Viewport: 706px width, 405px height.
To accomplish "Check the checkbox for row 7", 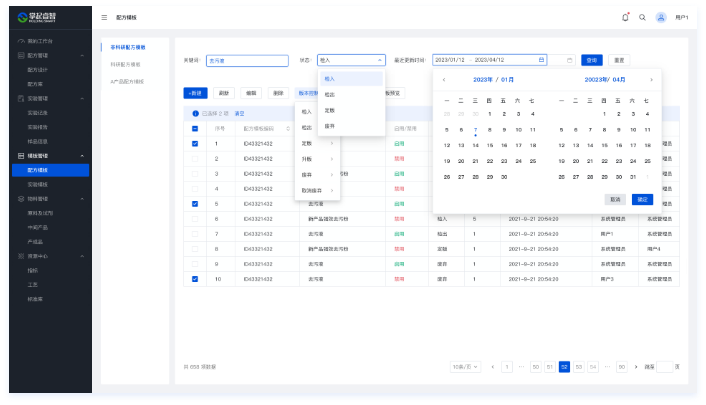I will (x=195, y=234).
